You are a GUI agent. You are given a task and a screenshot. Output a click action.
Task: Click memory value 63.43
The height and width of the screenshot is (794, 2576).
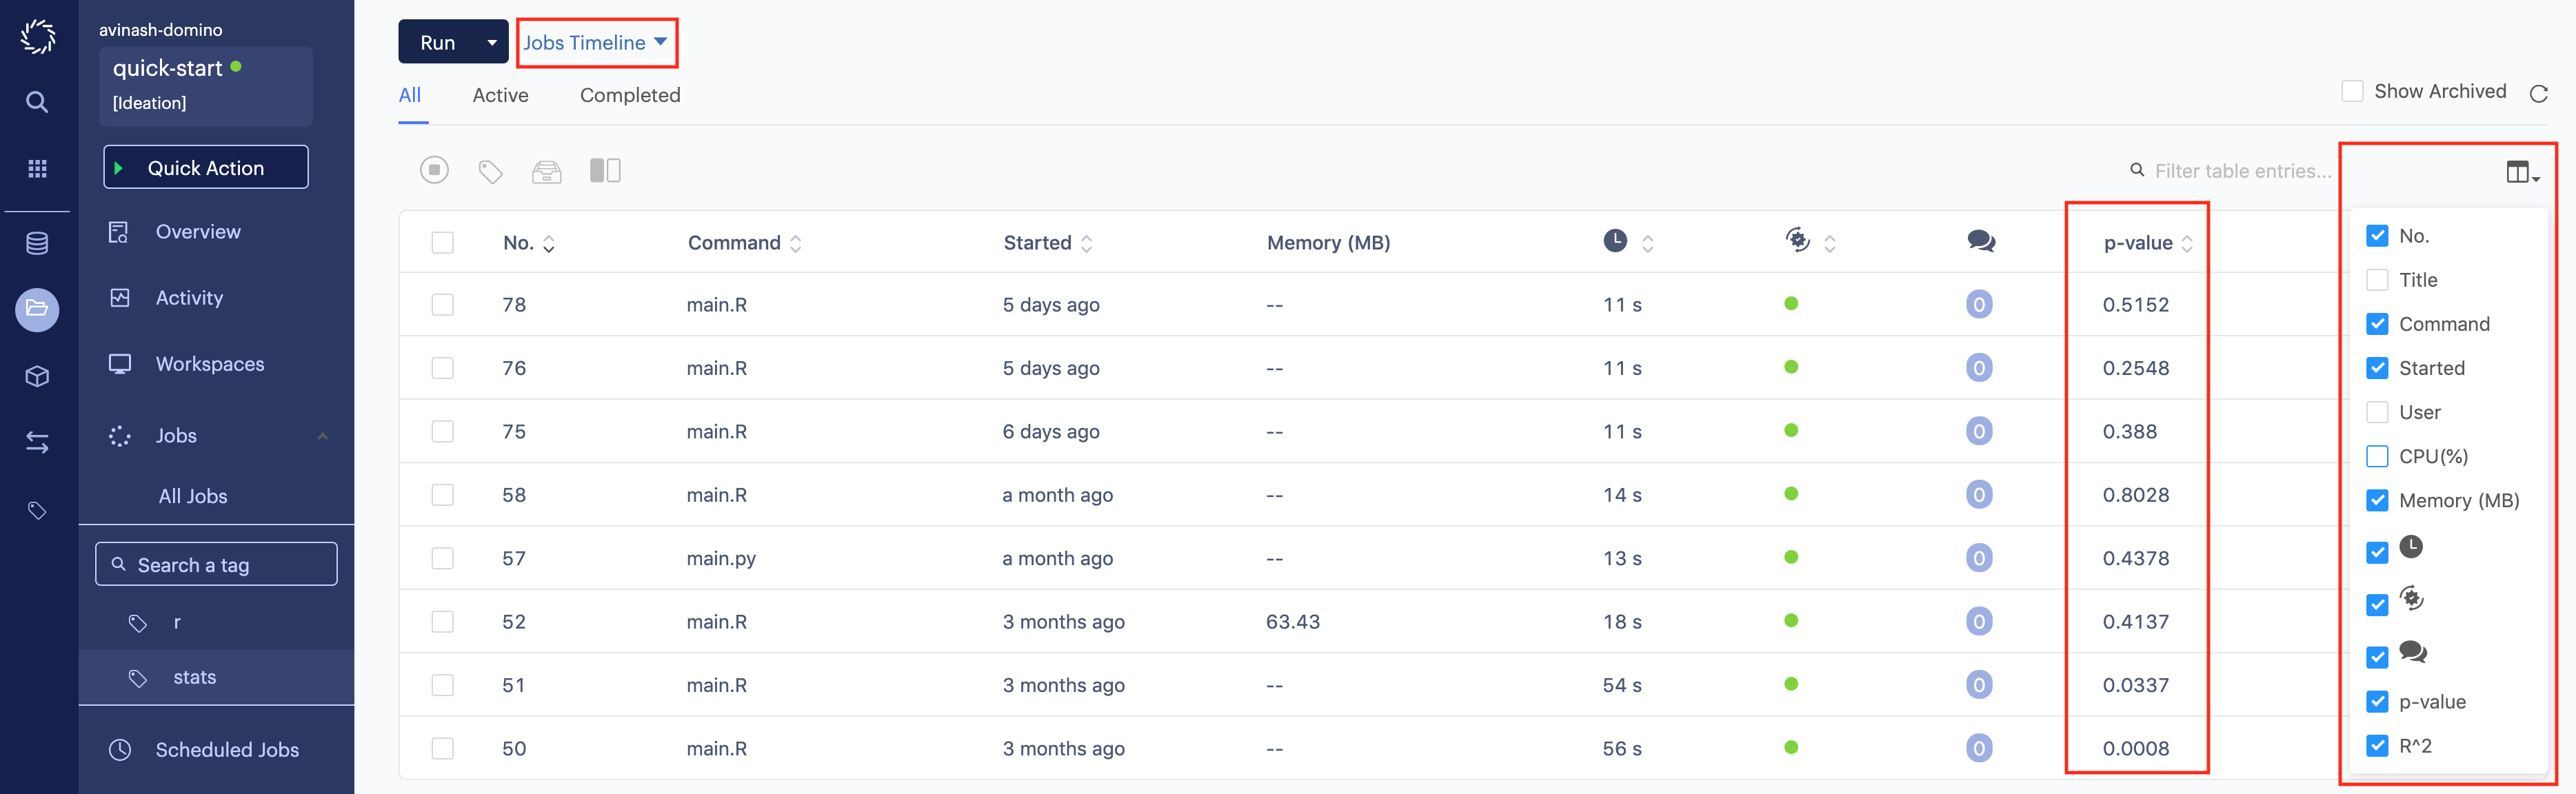pos(1293,621)
